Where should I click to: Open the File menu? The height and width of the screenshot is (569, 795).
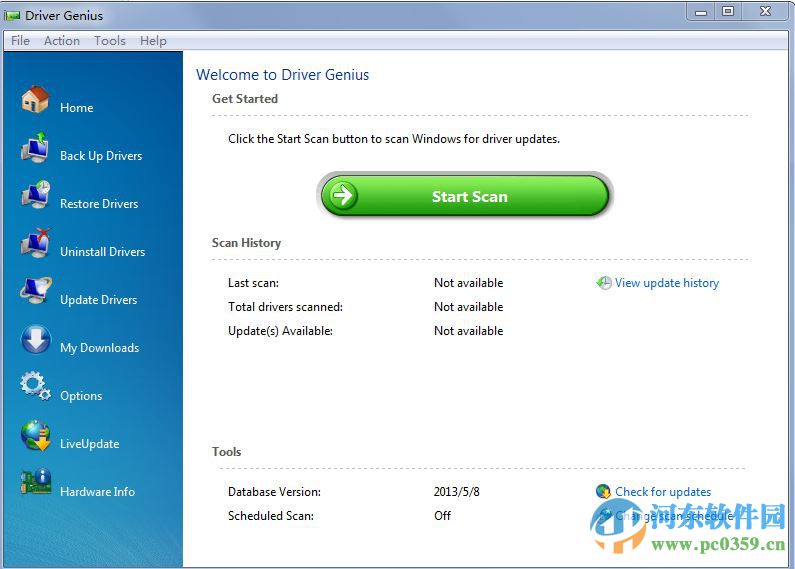(x=20, y=41)
